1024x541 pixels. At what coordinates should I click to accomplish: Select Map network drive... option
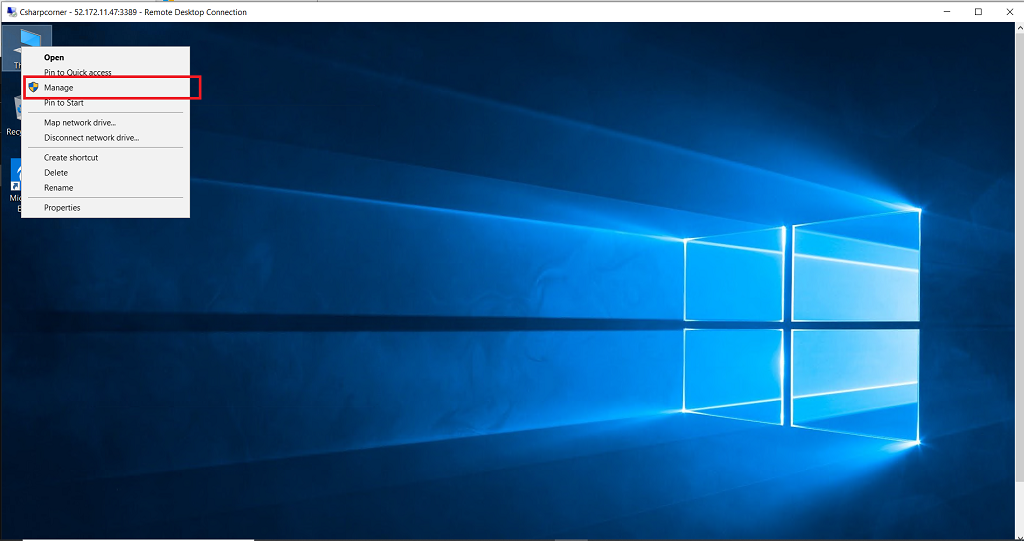(105, 122)
